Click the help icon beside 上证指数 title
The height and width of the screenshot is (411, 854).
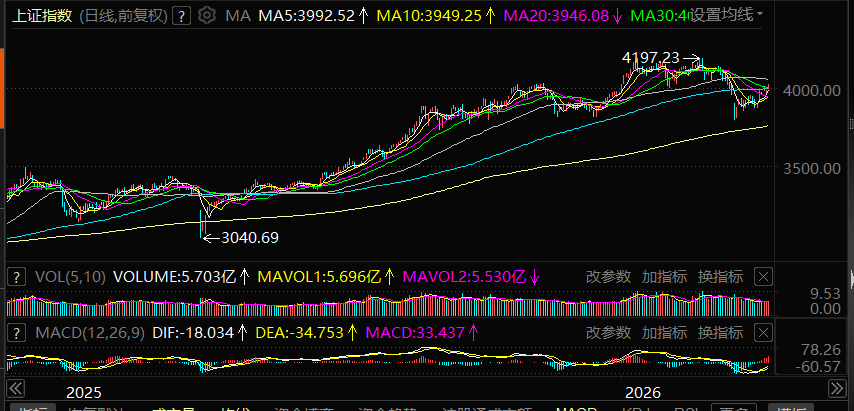tap(182, 16)
